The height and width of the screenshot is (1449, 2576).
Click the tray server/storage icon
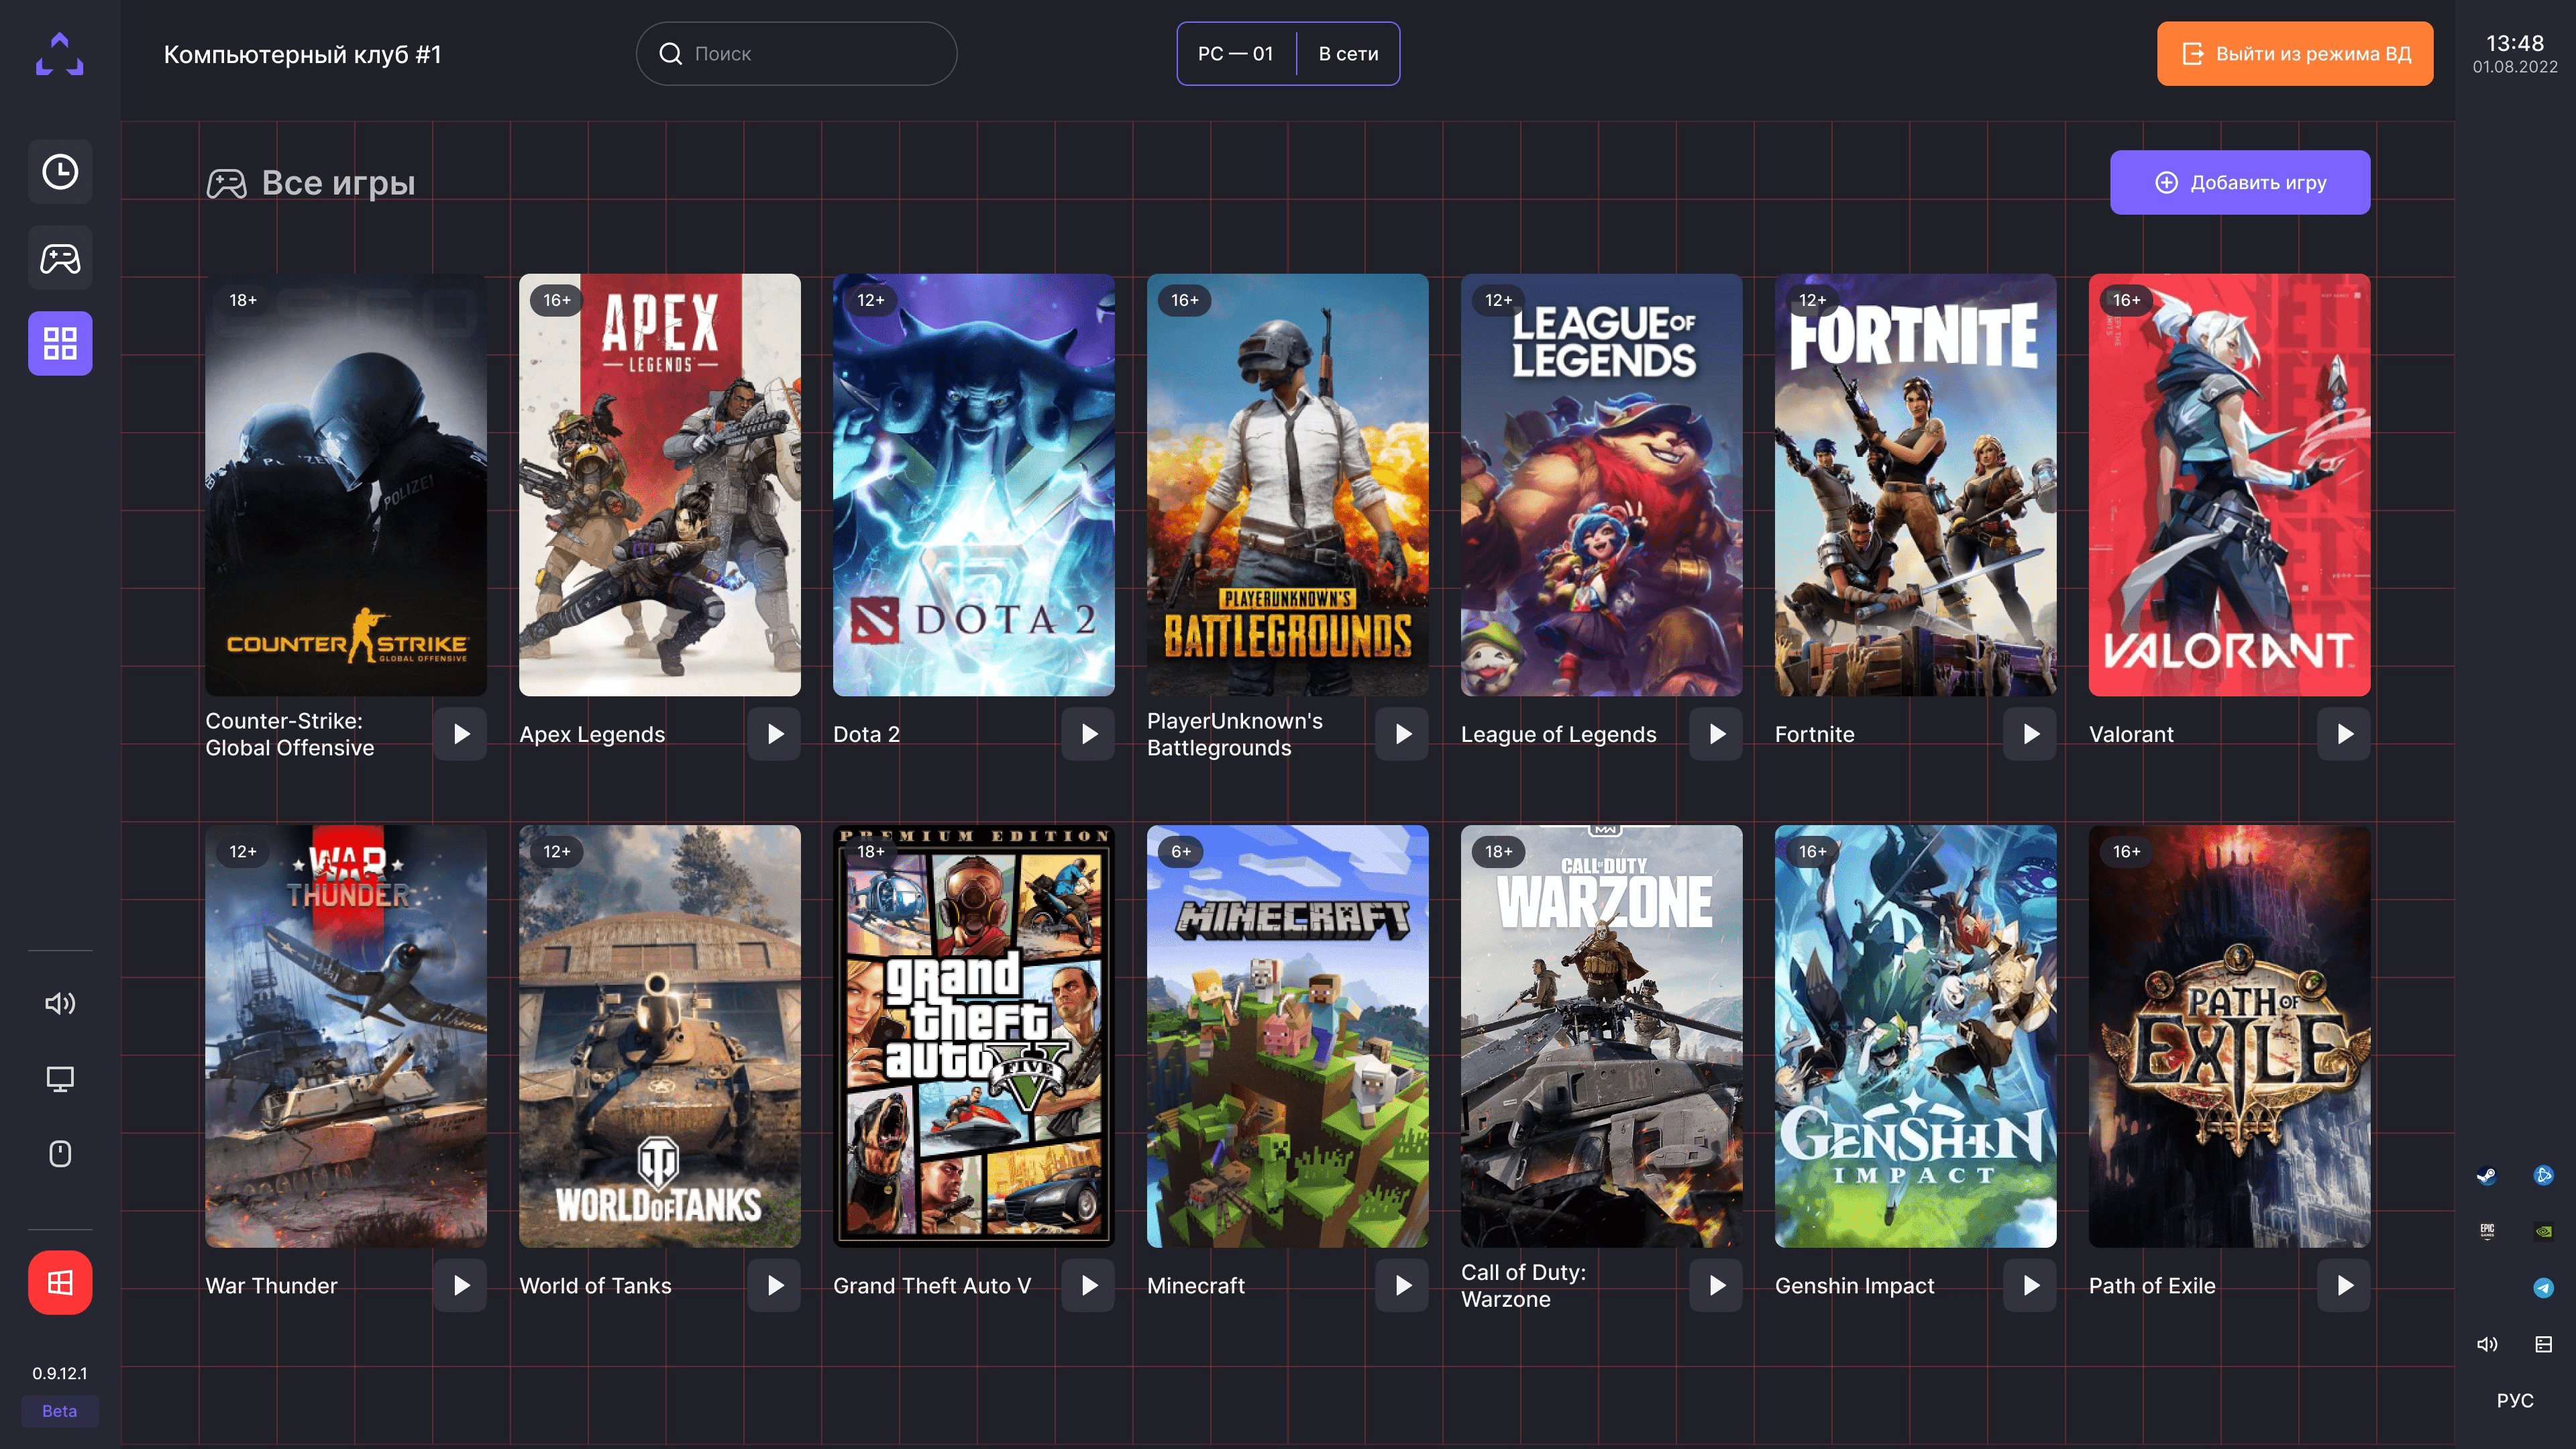[x=2544, y=1344]
